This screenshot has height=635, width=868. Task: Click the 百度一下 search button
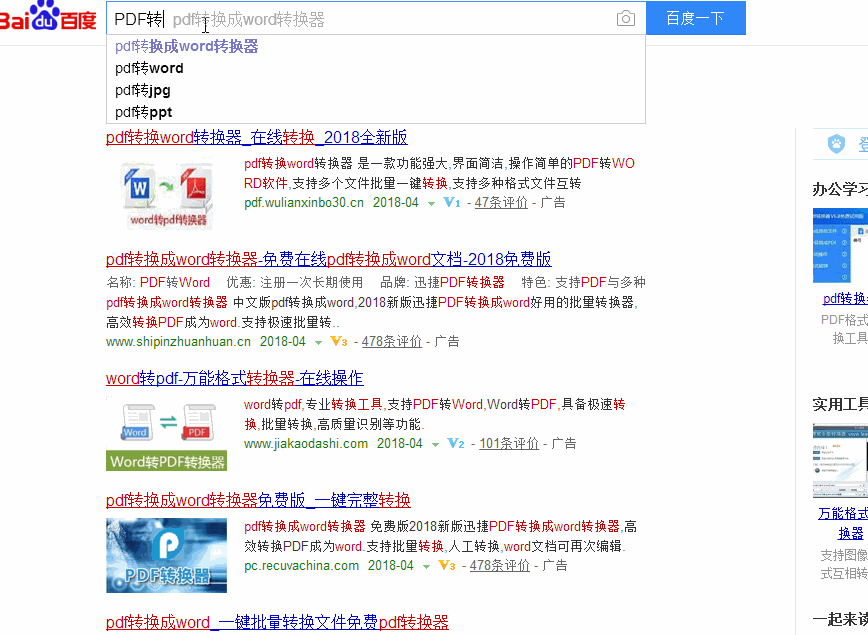[x=696, y=18]
